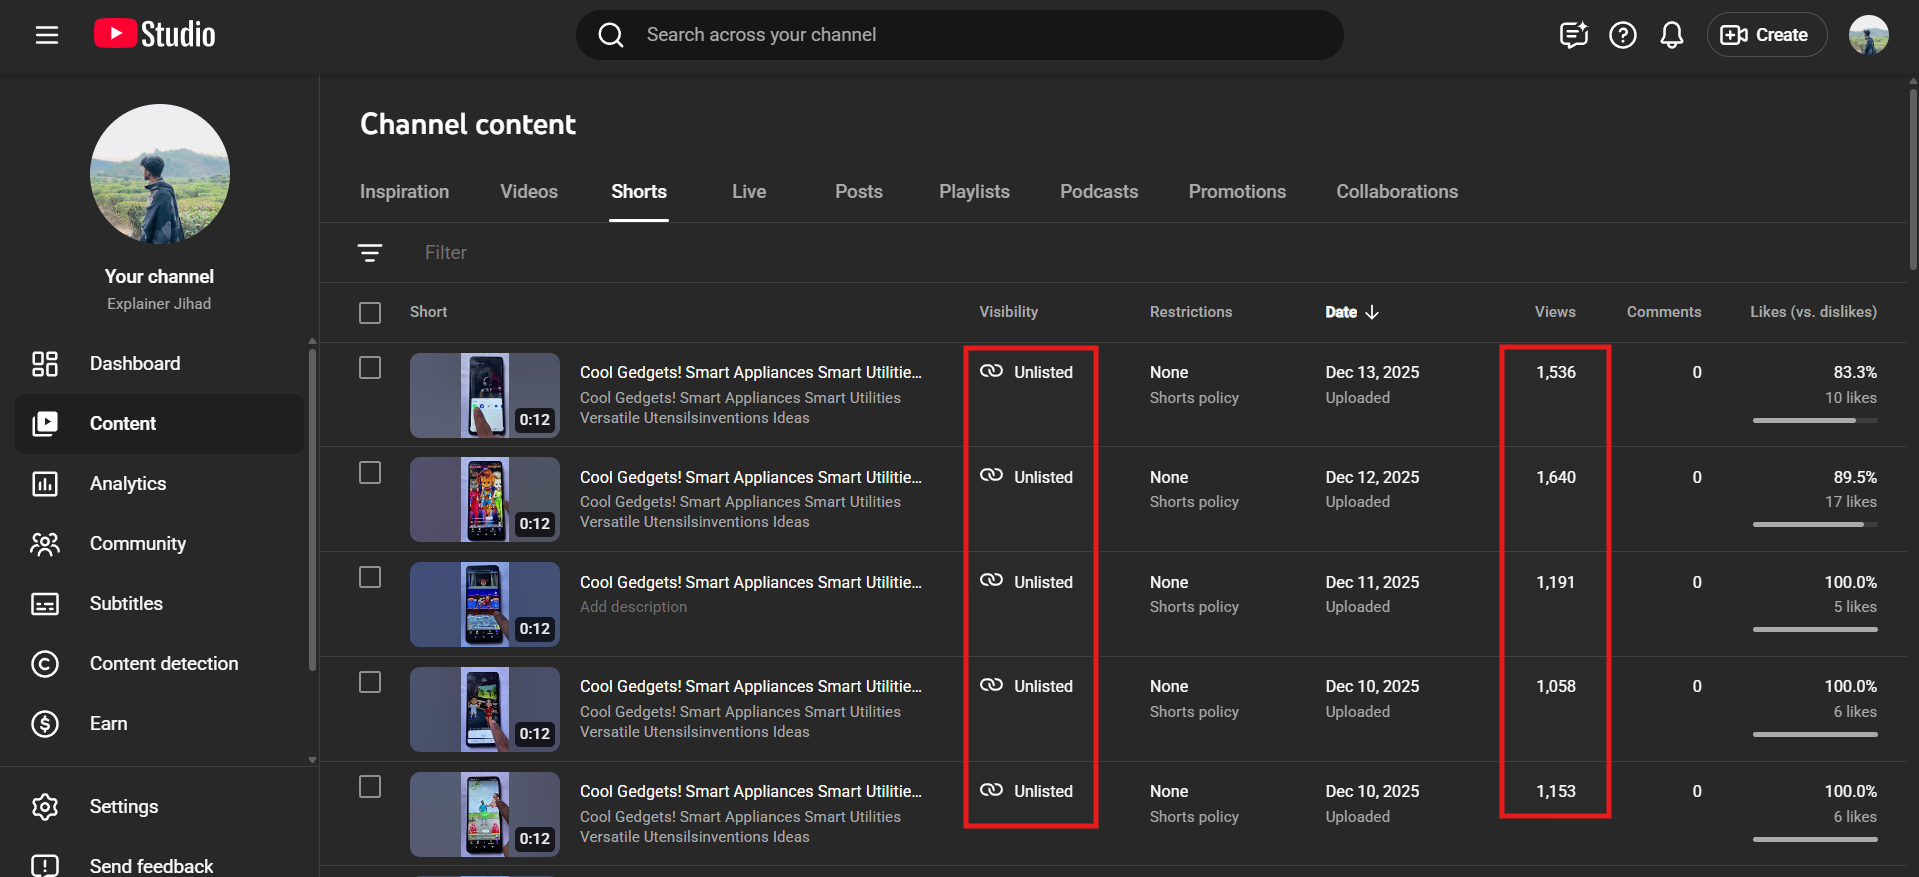Screen dimensions: 1919x877
Task: Check the box for the Dec 11, 2025 short
Action: (370, 578)
